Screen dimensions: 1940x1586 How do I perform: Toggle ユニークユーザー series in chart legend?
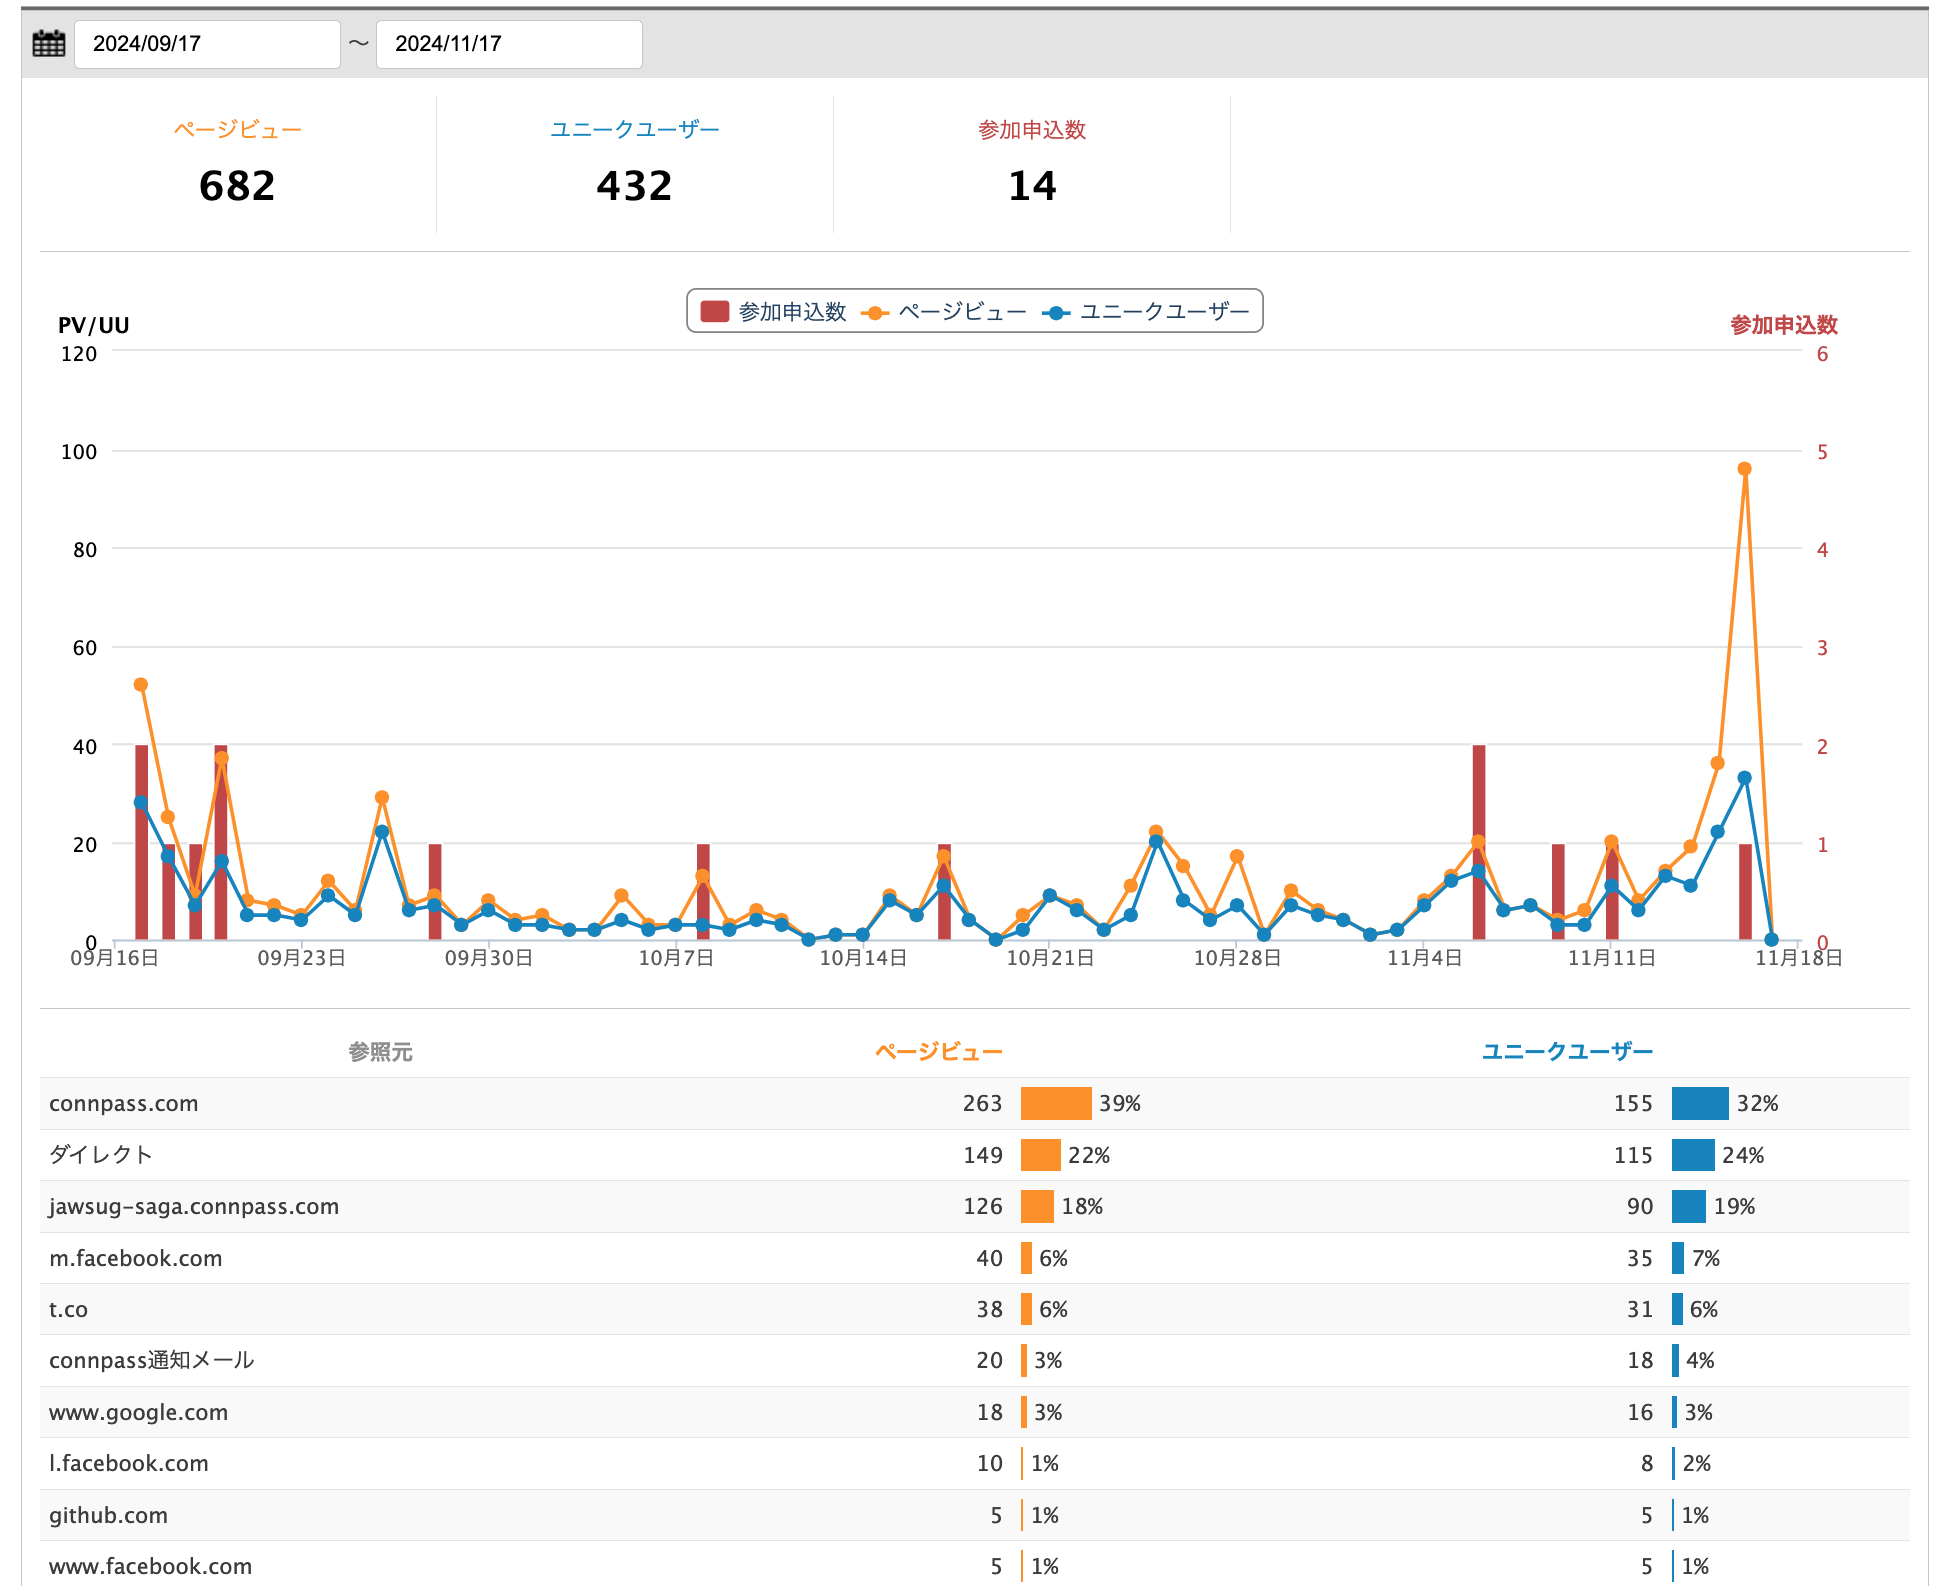(x=1146, y=312)
